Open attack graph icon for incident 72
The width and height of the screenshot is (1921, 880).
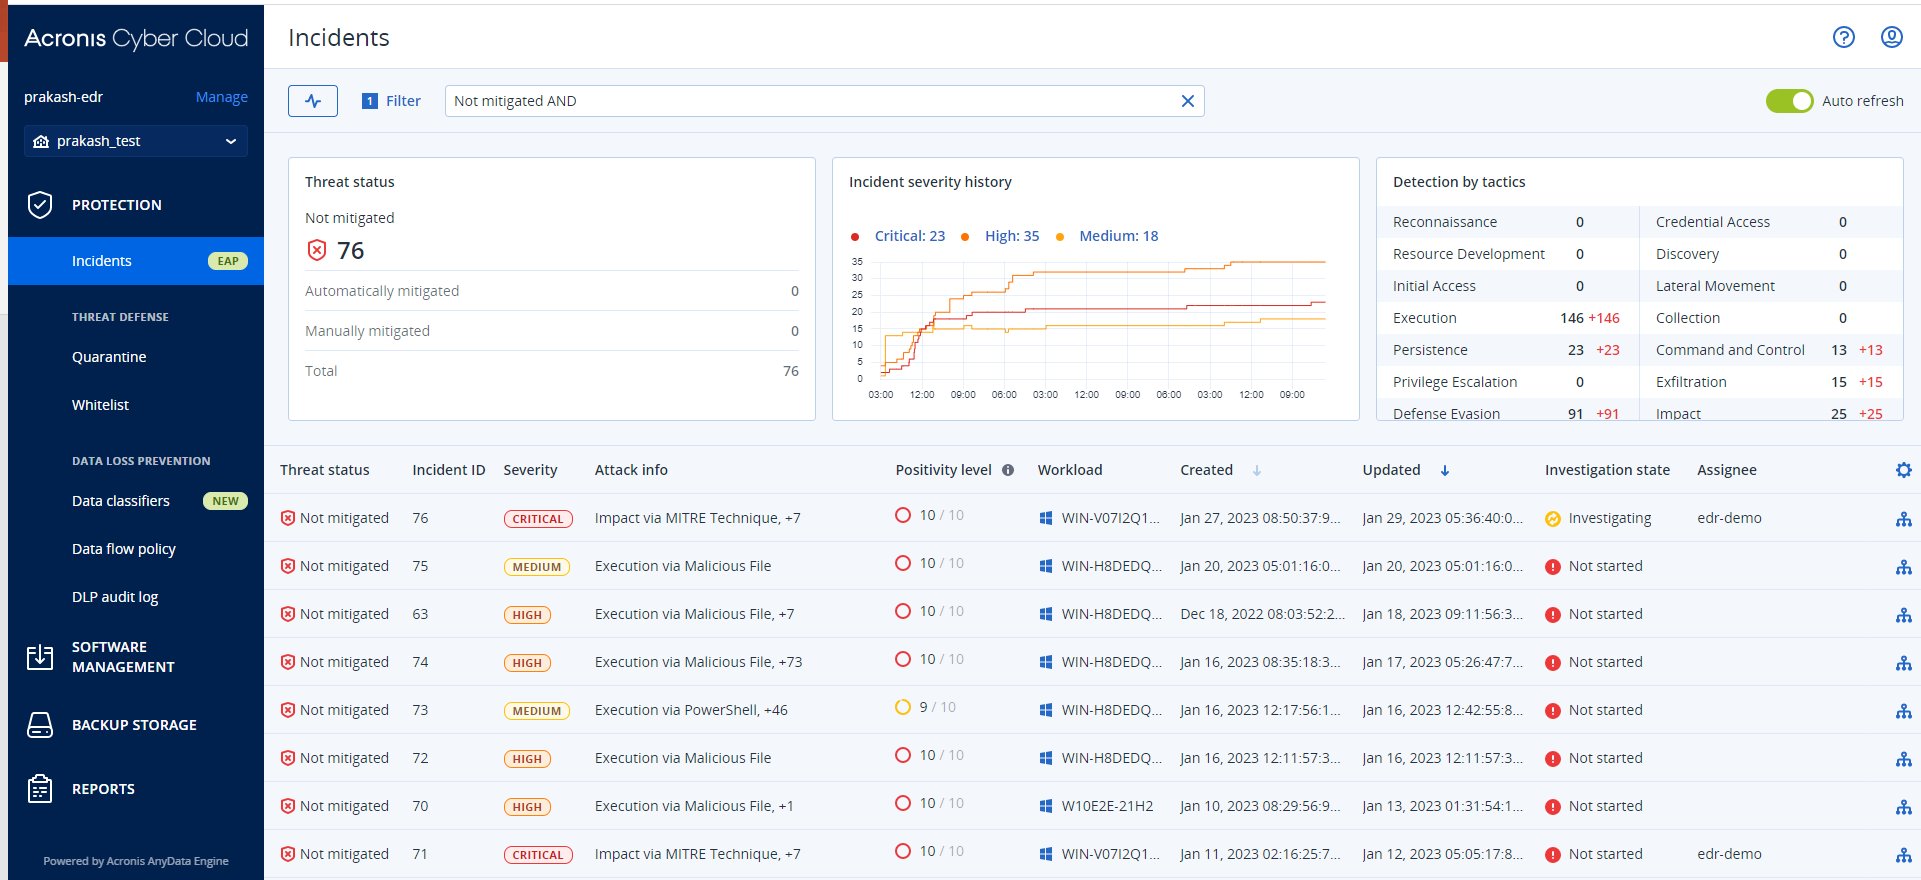coord(1903,759)
